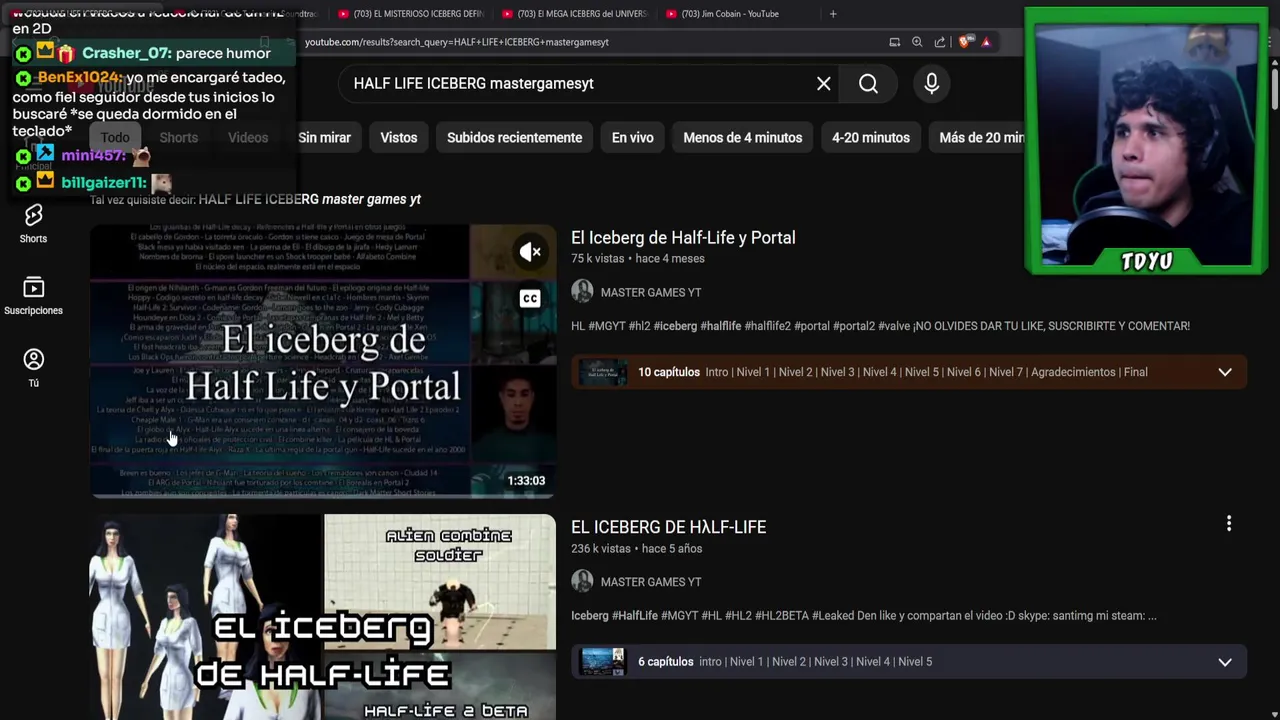Click the Brave shields lion icon

point(964,42)
